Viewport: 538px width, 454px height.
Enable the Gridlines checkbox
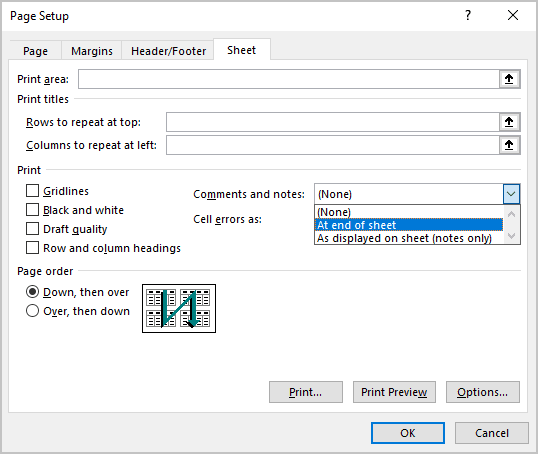pos(32,190)
